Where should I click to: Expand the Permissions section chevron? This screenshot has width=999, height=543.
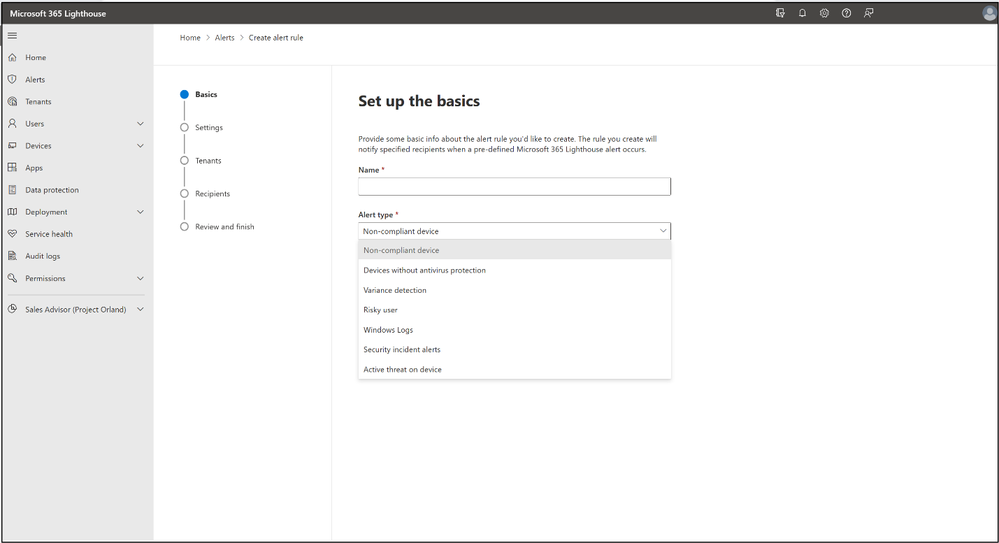tap(140, 278)
